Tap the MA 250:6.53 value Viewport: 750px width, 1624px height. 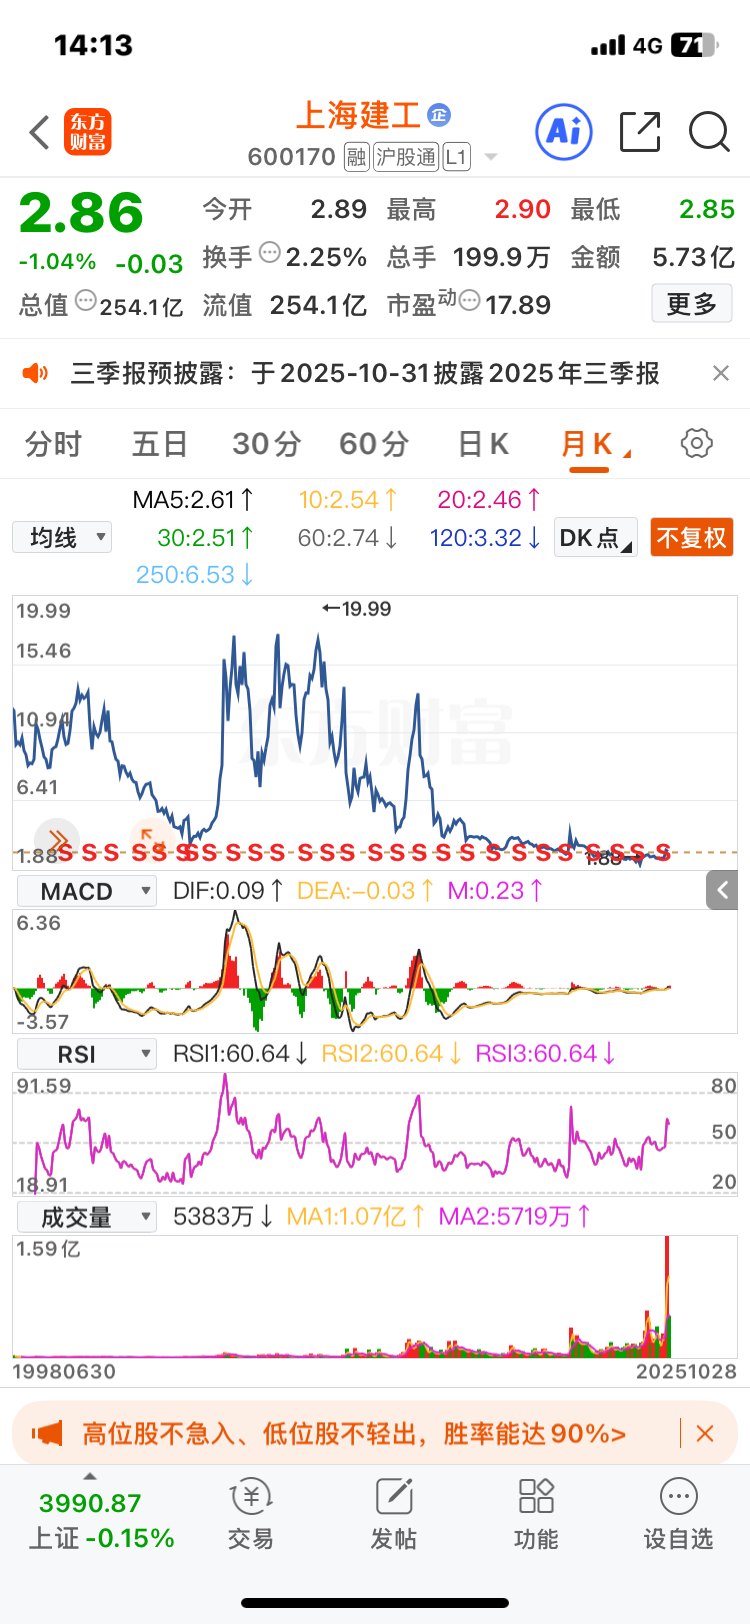tap(195, 575)
